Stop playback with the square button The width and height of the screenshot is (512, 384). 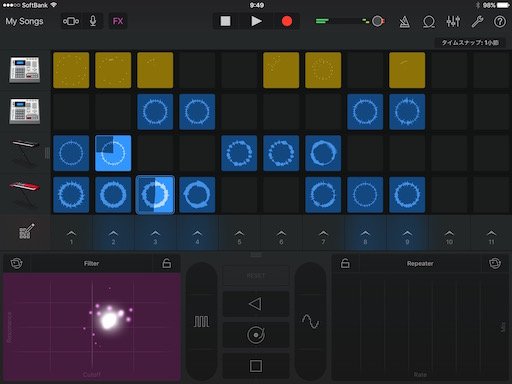(x=226, y=21)
